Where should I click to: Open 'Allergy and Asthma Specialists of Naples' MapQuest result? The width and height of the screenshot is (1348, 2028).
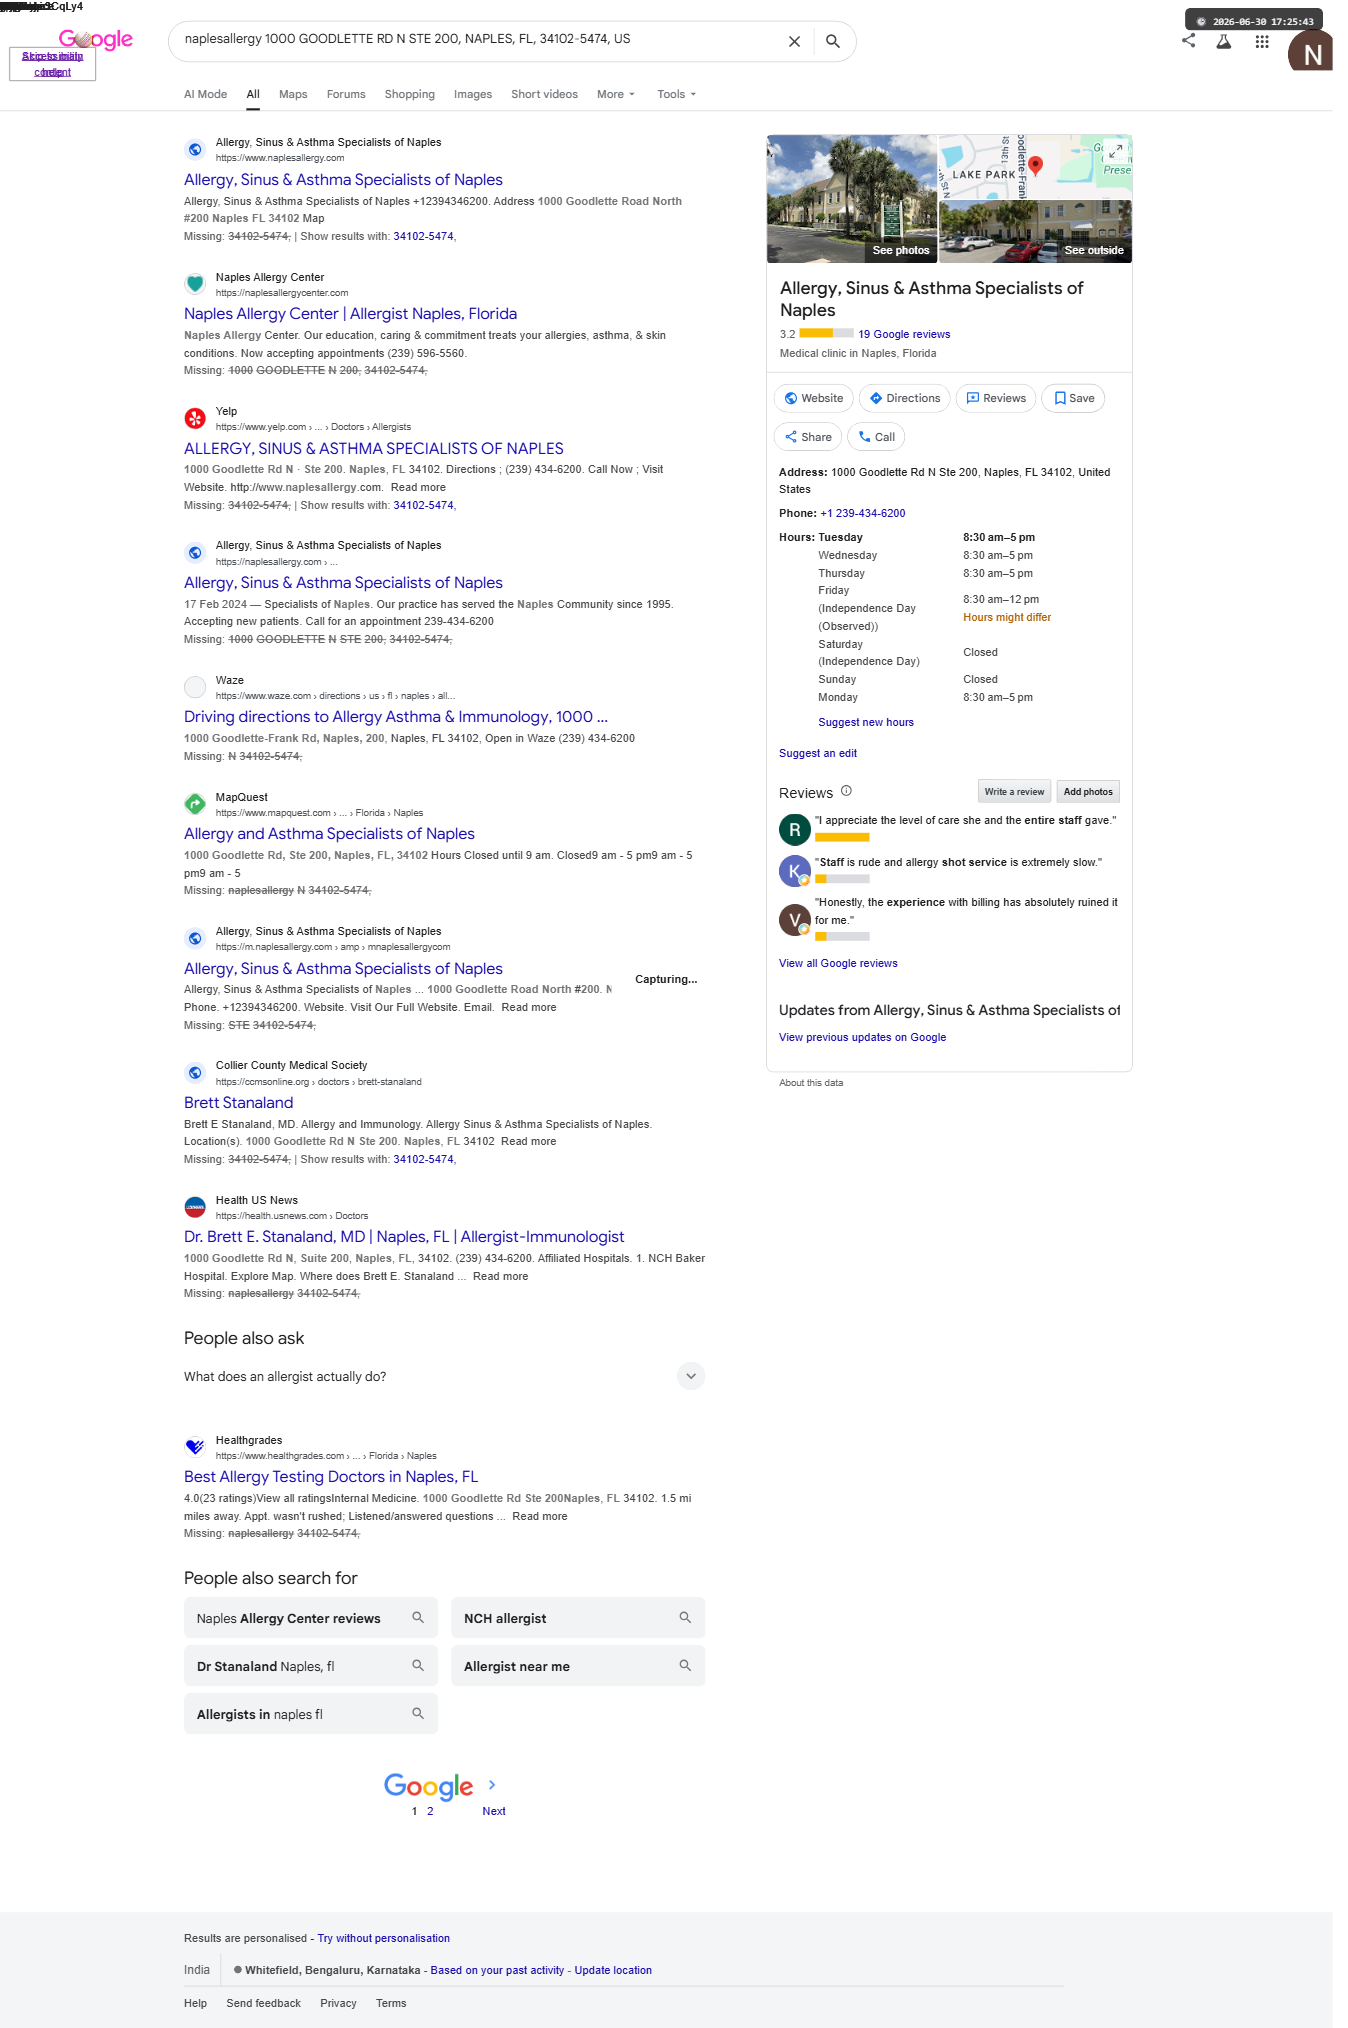click(329, 834)
